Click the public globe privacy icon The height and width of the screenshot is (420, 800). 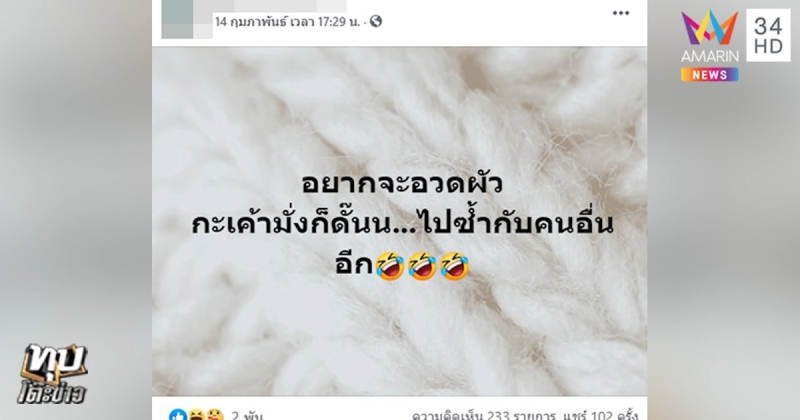[x=376, y=21]
